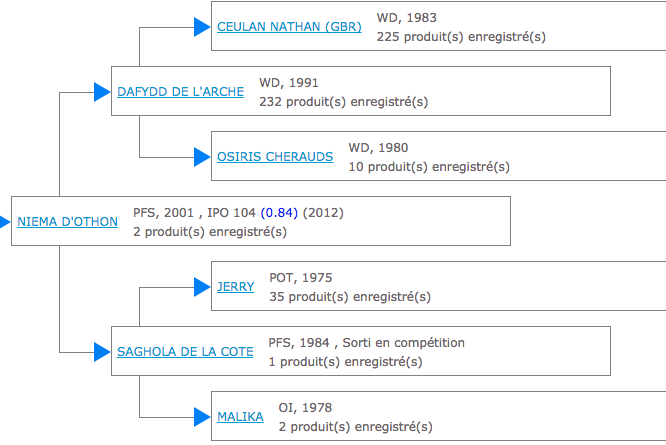The width and height of the screenshot is (666, 445).
Task: Click the WD, 1991 breed info text
Action: coord(289,83)
